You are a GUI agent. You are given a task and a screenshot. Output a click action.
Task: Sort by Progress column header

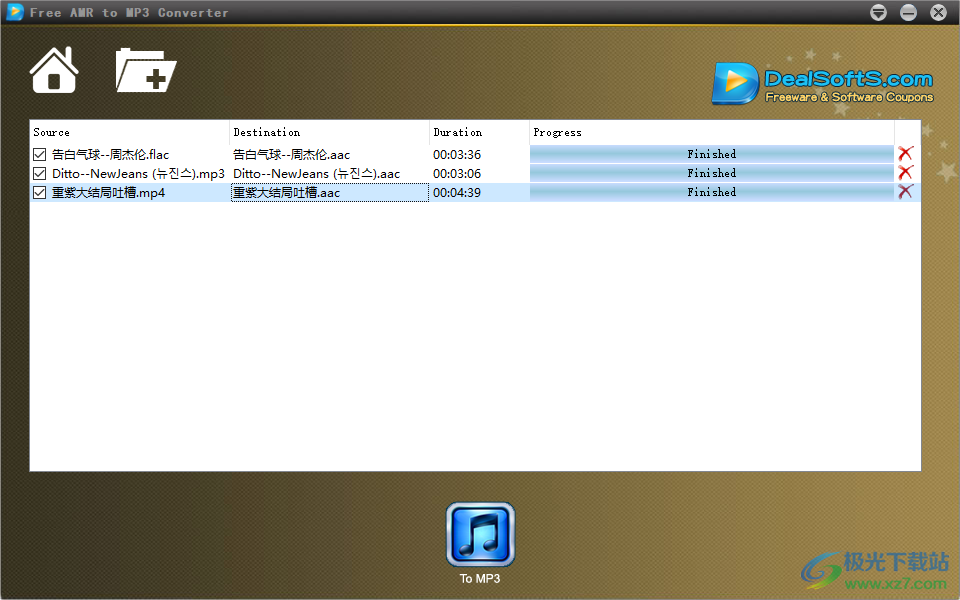(711, 132)
